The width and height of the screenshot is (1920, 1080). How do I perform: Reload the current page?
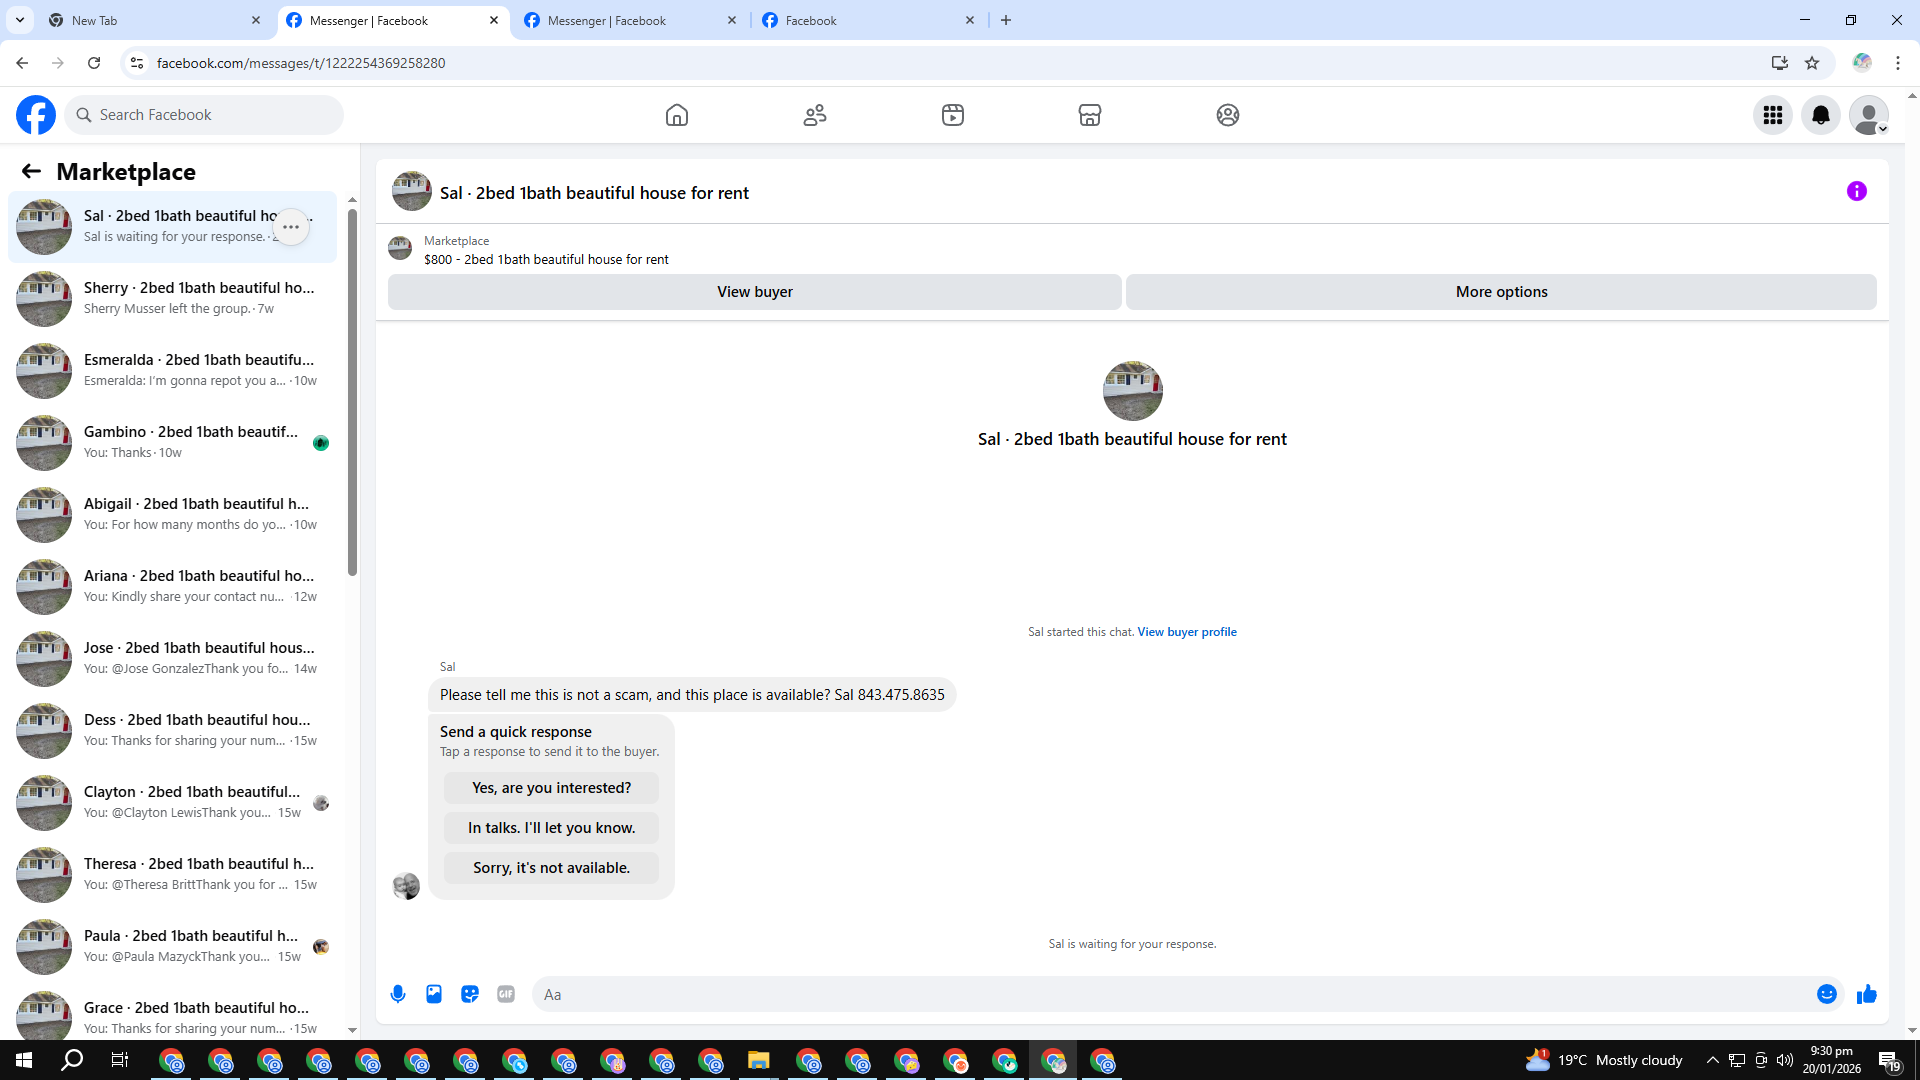94,63
